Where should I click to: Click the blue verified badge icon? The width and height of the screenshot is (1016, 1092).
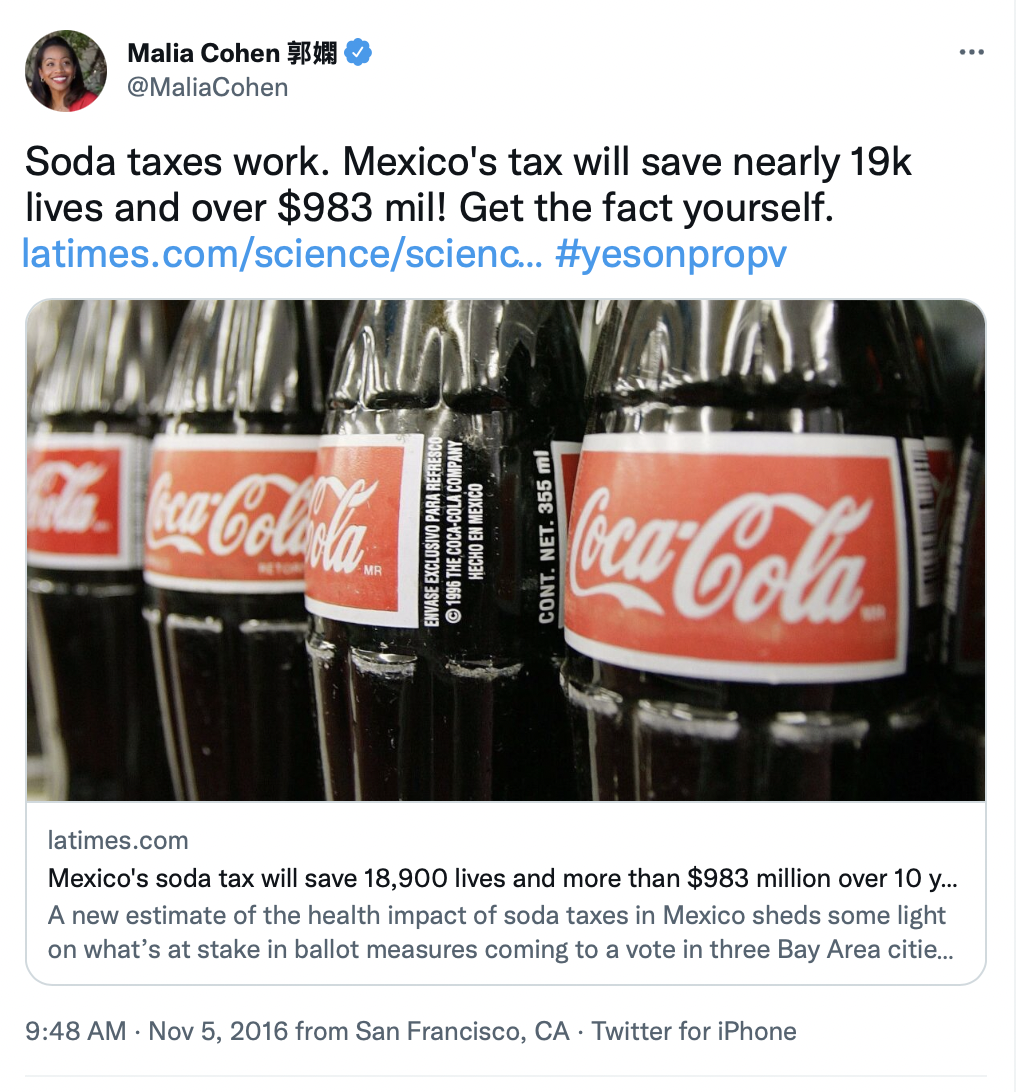click(x=359, y=53)
